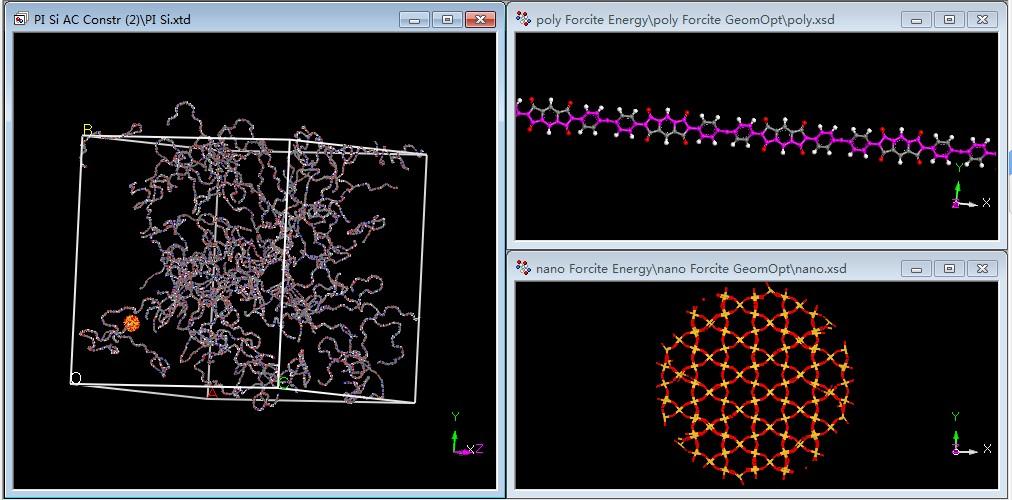The image size is (1012, 500).
Task: Close the nano.xsd window
Action: click(x=982, y=268)
